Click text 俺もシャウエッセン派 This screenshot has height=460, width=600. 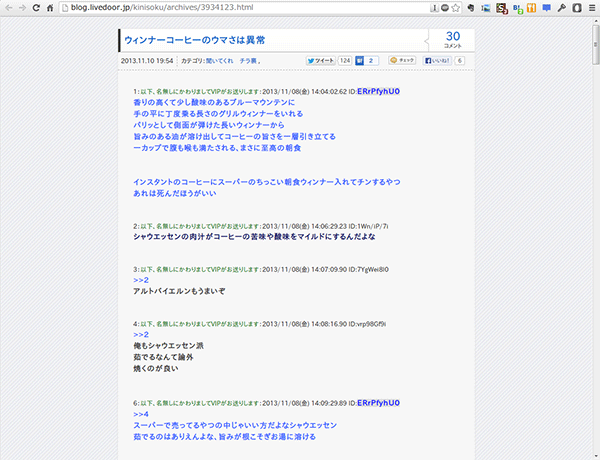point(168,346)
